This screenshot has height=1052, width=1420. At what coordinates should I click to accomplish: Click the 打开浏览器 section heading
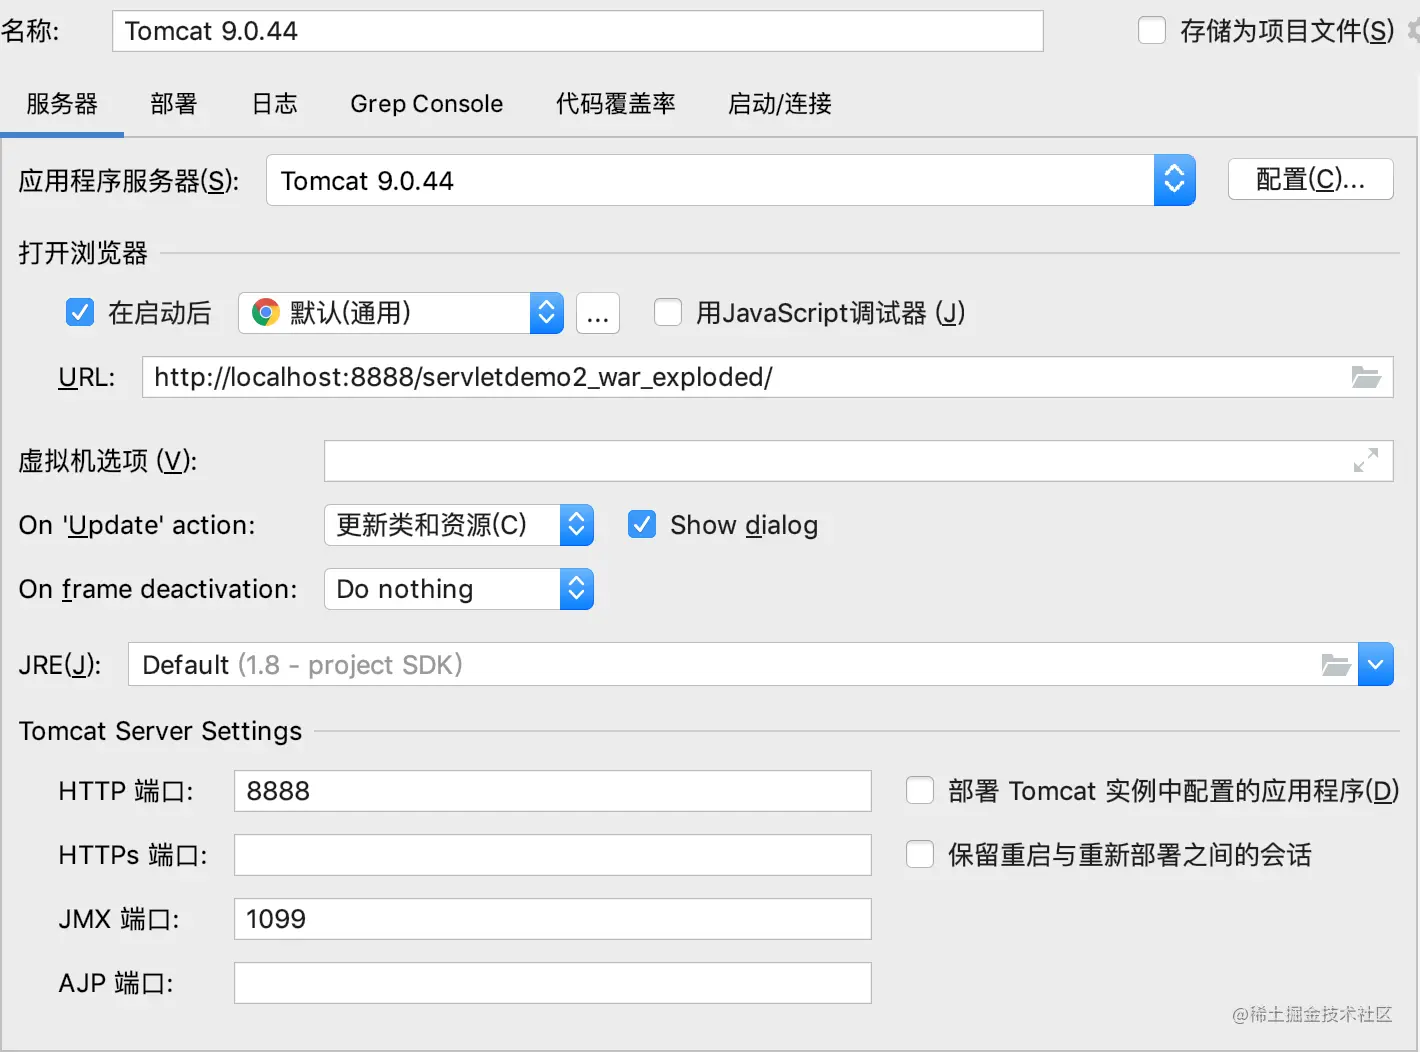tap(83, 253)
